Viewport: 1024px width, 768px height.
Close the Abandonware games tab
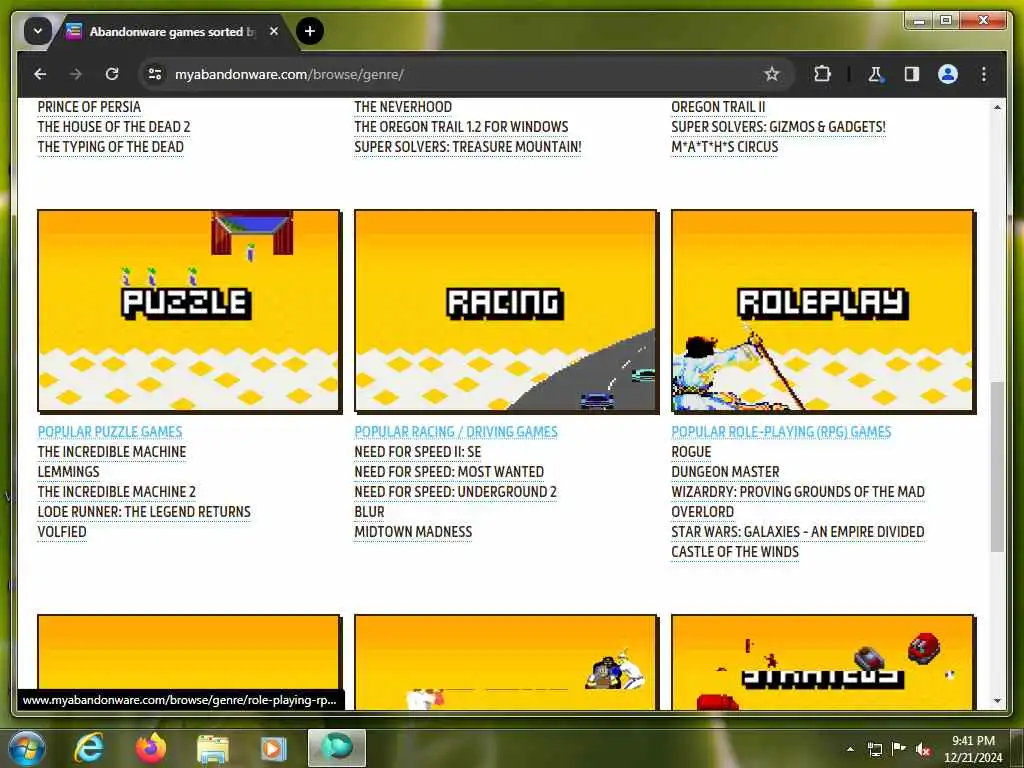click(x=274, y=31)
